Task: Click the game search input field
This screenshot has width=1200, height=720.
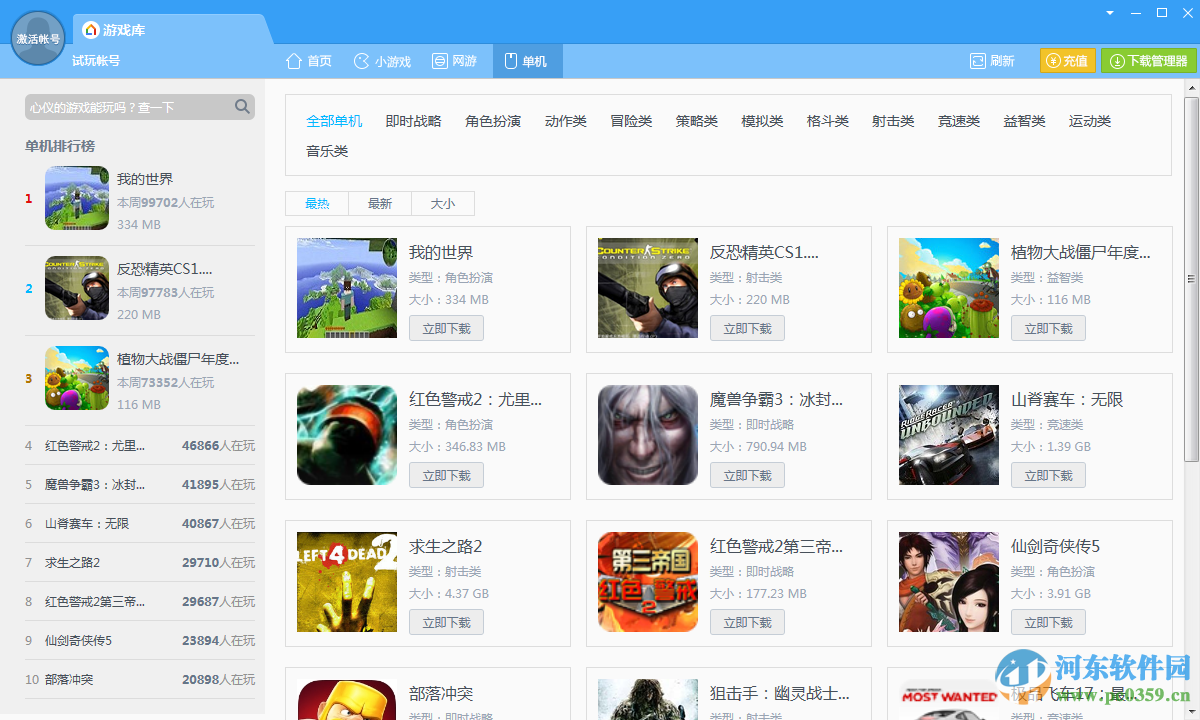Action: click(x=140, y=107)
